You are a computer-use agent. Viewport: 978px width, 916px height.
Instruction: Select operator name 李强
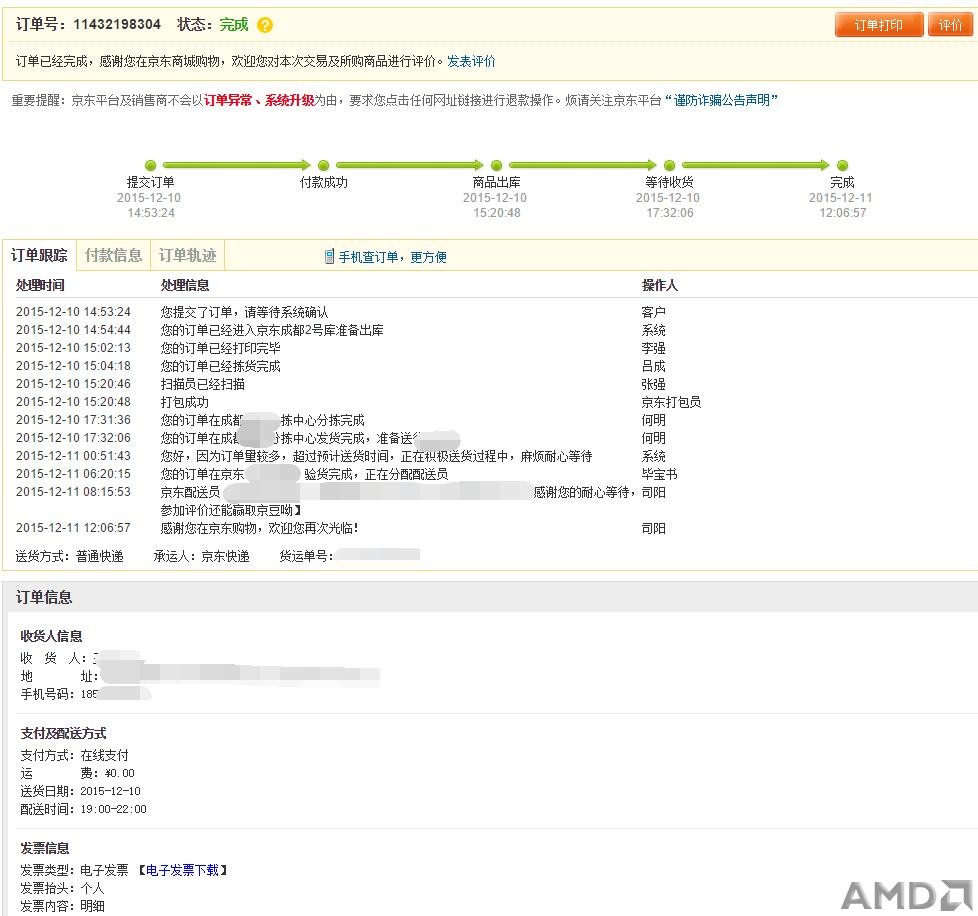[654, 348]
